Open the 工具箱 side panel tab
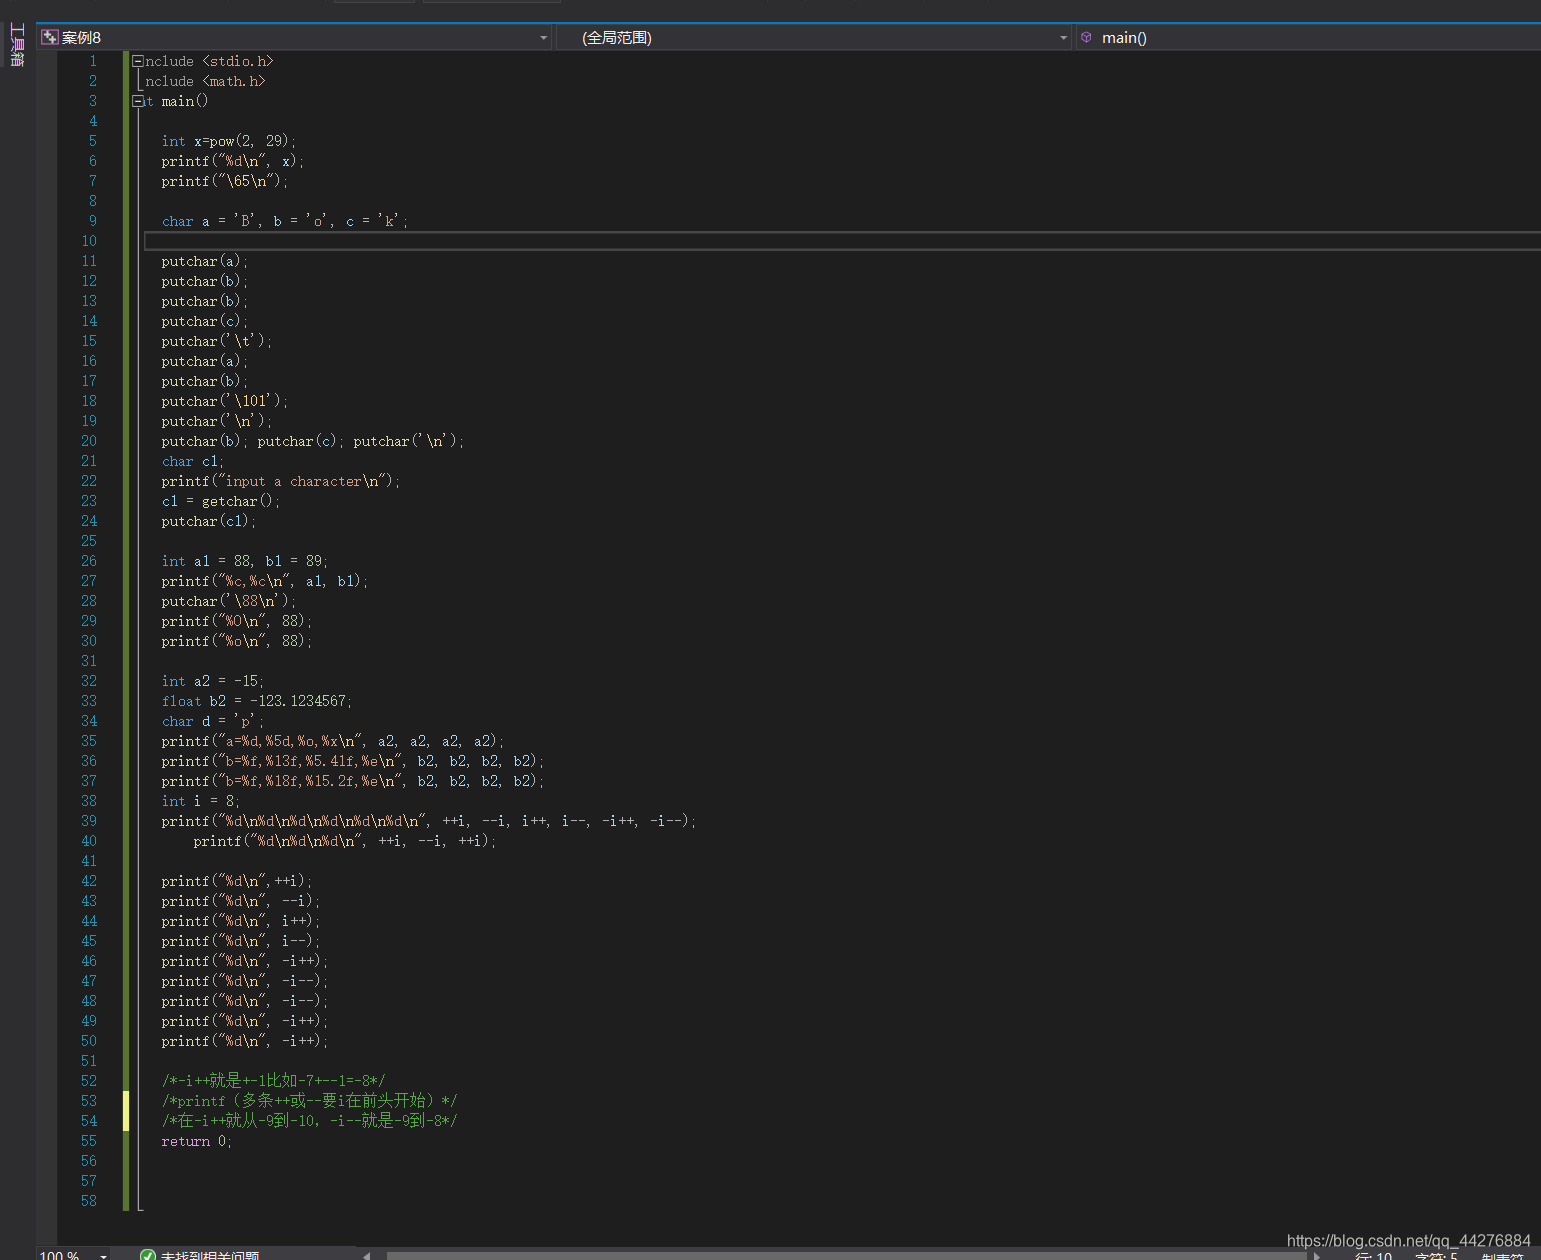 (16, 44)
